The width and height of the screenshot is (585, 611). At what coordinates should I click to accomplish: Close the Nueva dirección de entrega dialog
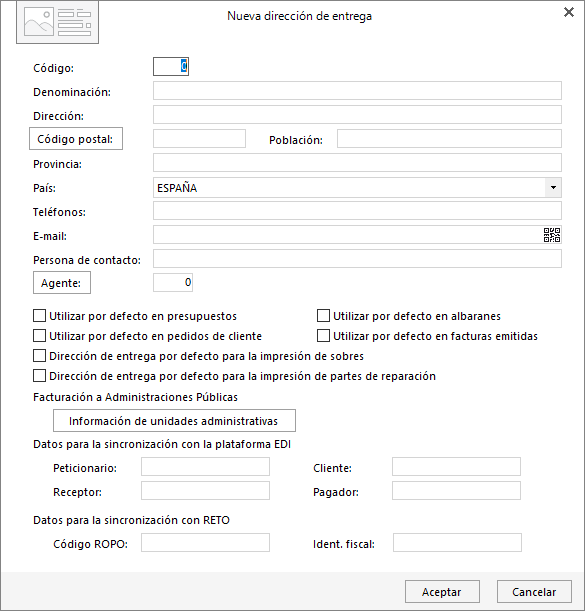tap(569, 12)
